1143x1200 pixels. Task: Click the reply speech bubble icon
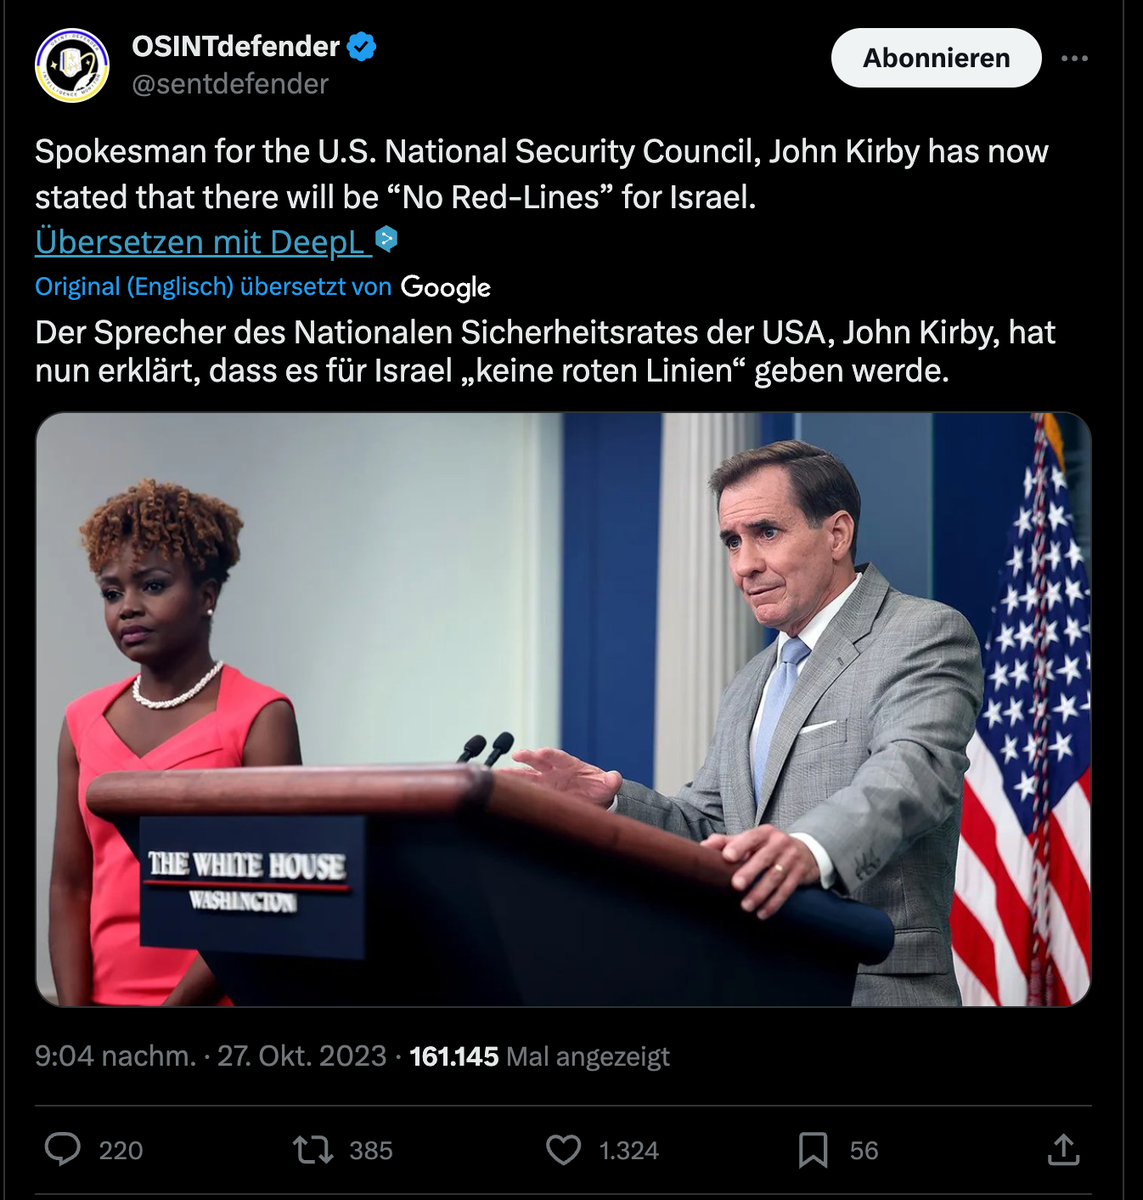tap(63, 1150)
